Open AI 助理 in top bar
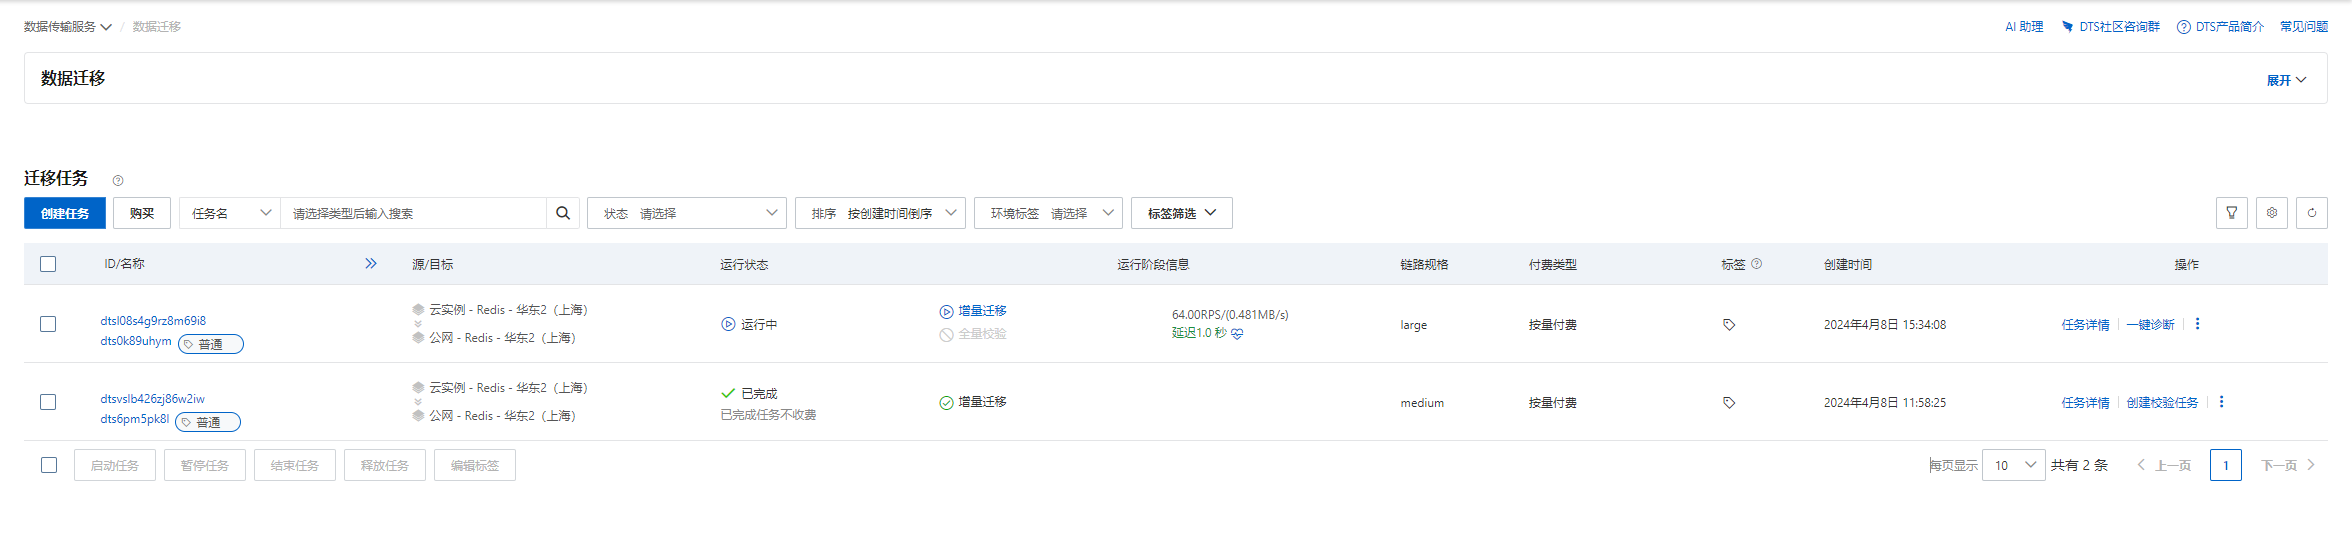The width and height of the screenshot is (2352, 540). click(2024, 27)
